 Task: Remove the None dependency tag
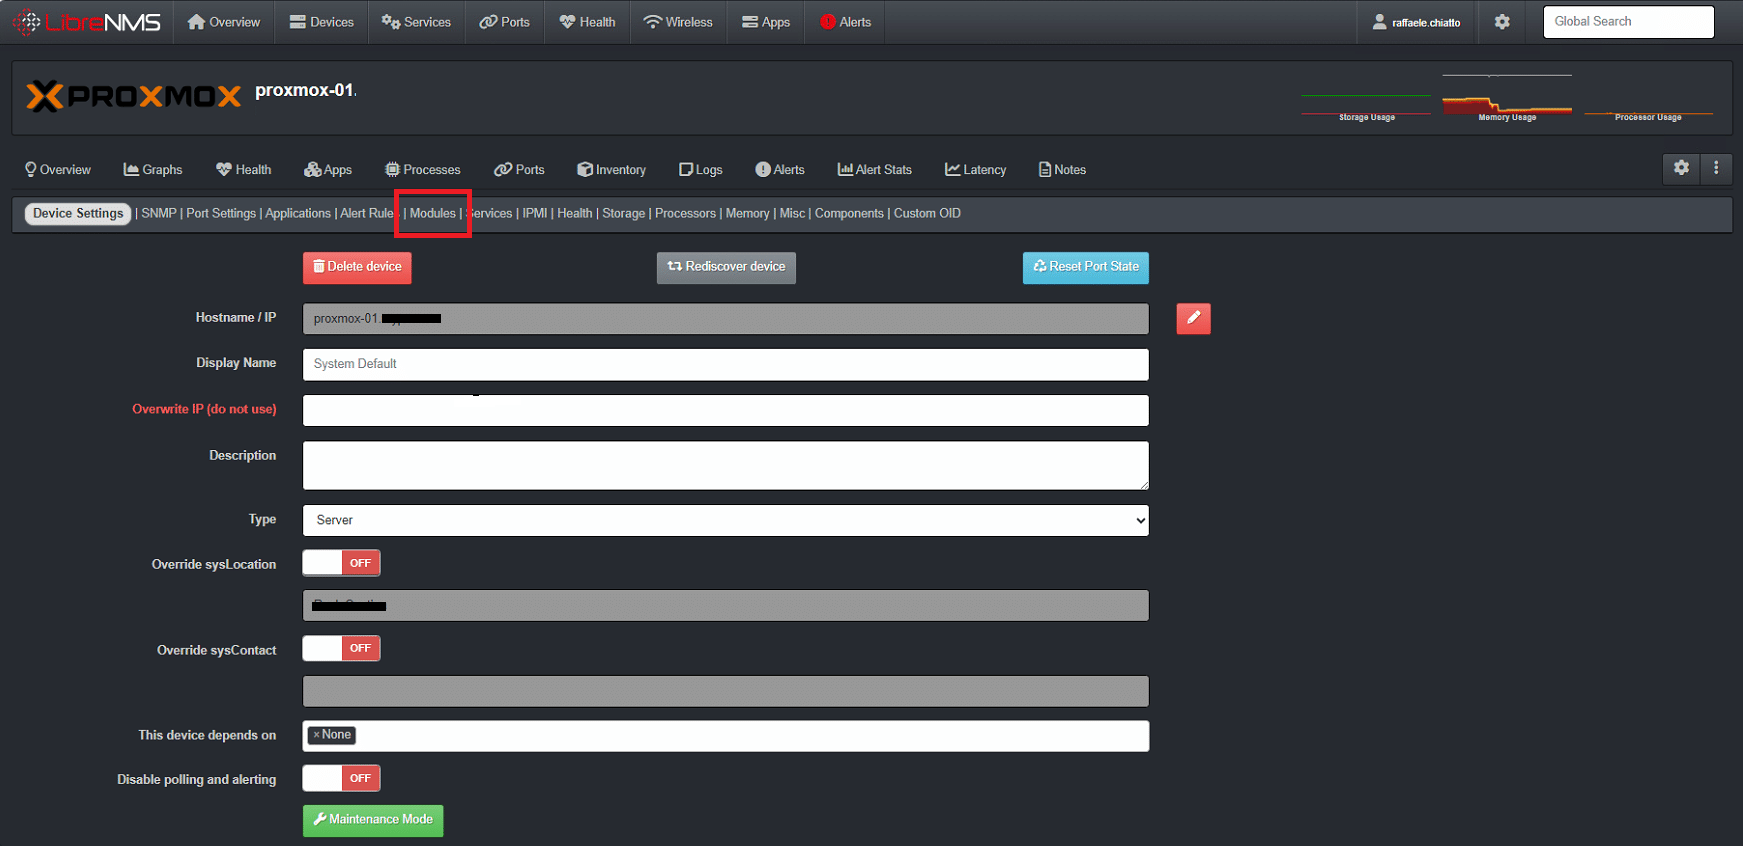click(316, 735)
